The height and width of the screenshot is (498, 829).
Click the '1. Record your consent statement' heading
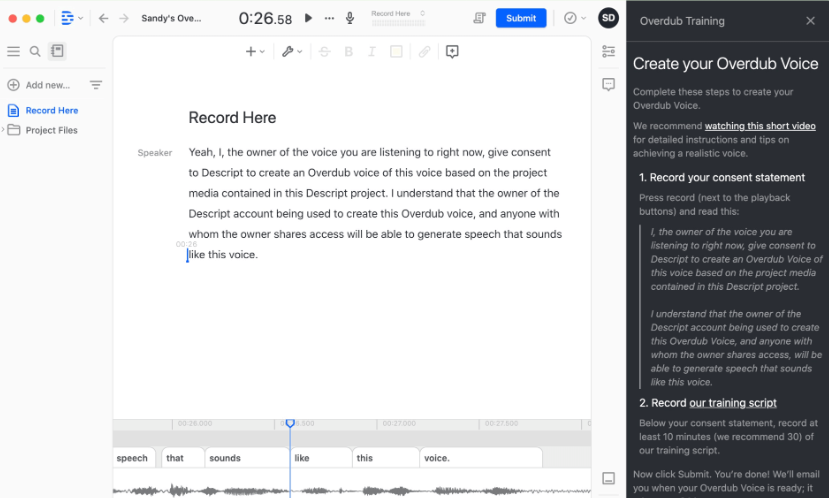(x=722, y=178)
